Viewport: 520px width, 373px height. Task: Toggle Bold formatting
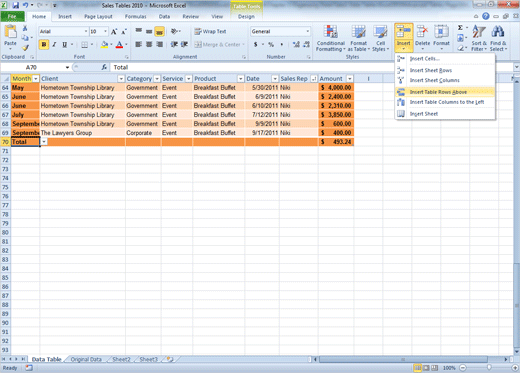(x=44, y=44)
